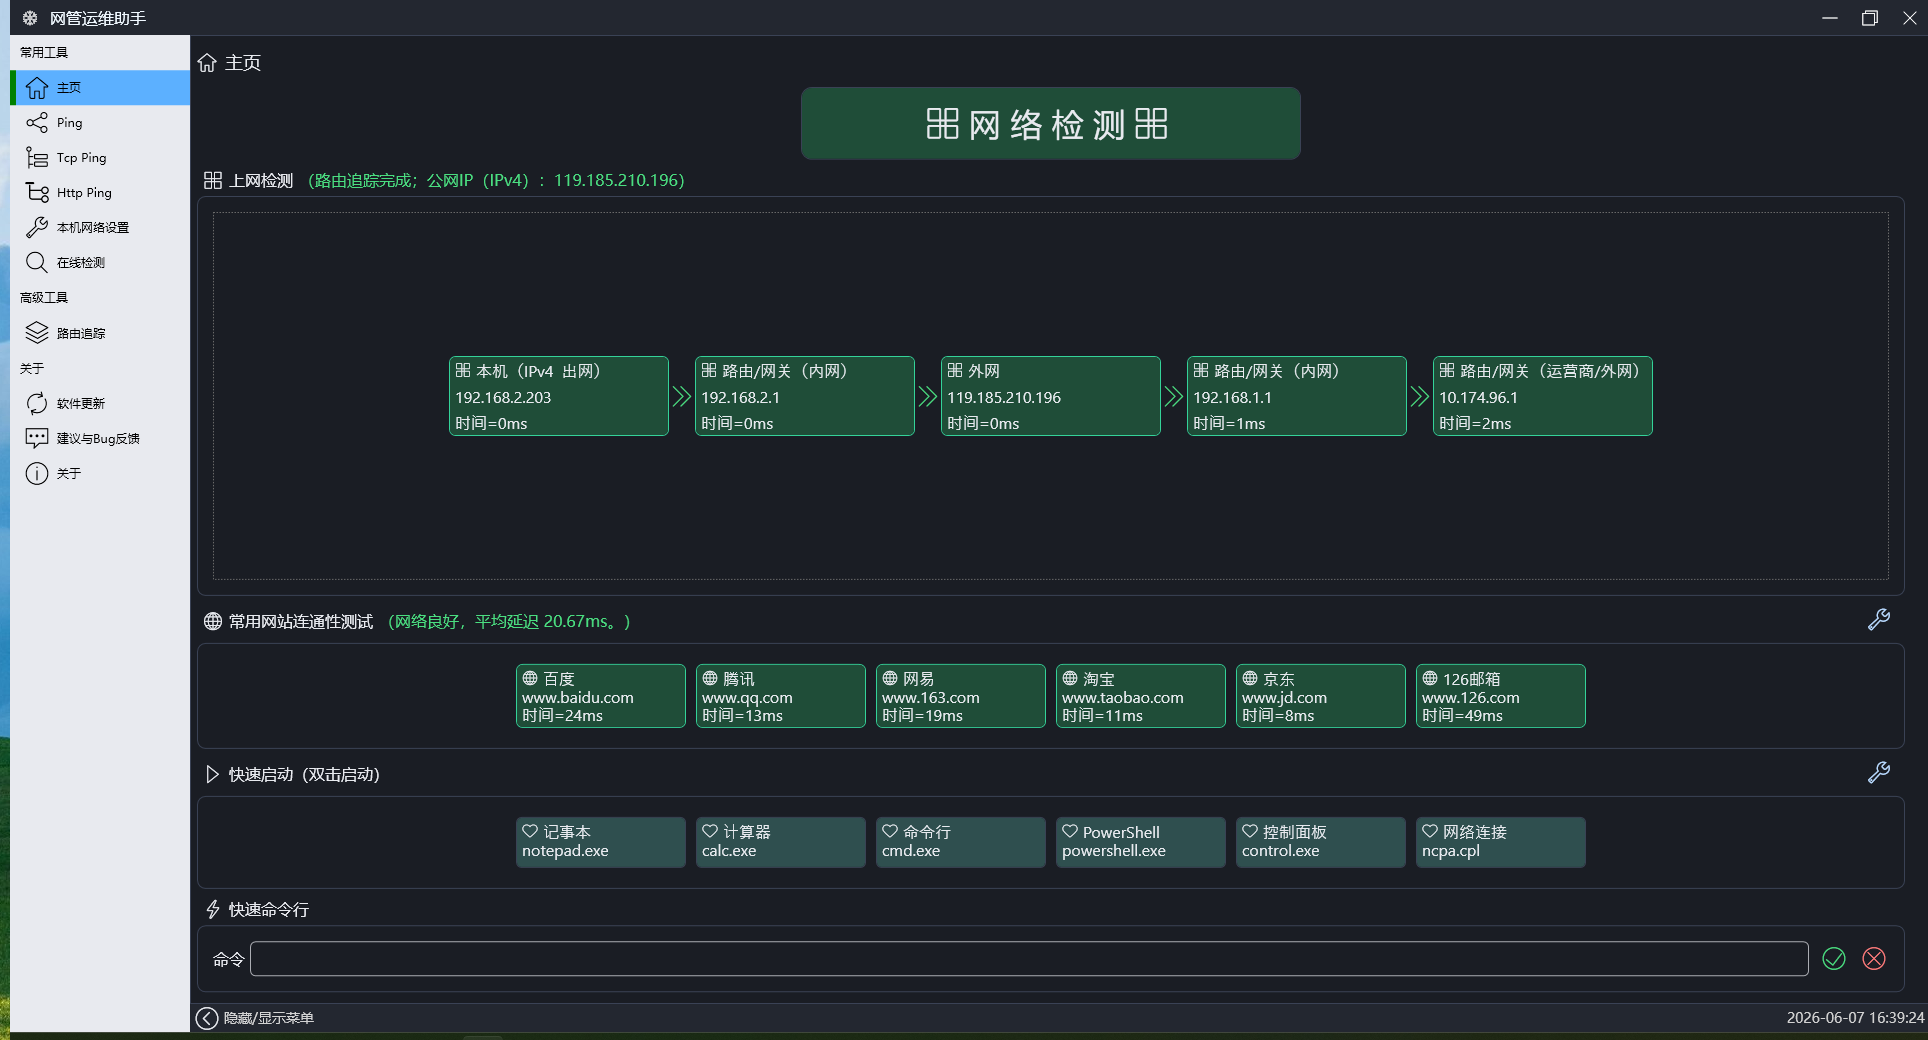Click the lightning icon beside 快速命令行
This screenshot has width=1928, height=1040.
[x=213, y=910]
